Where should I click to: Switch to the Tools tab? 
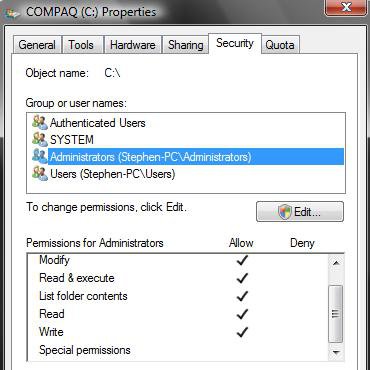click(x=81, y=45)
